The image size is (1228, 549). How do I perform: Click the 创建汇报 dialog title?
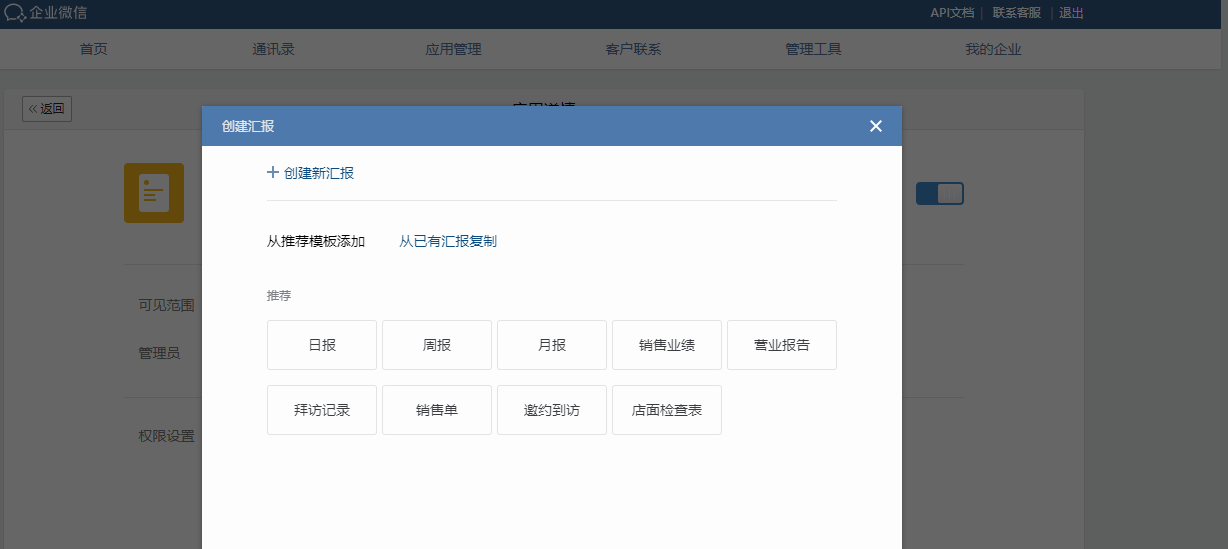tap(248, 126)
